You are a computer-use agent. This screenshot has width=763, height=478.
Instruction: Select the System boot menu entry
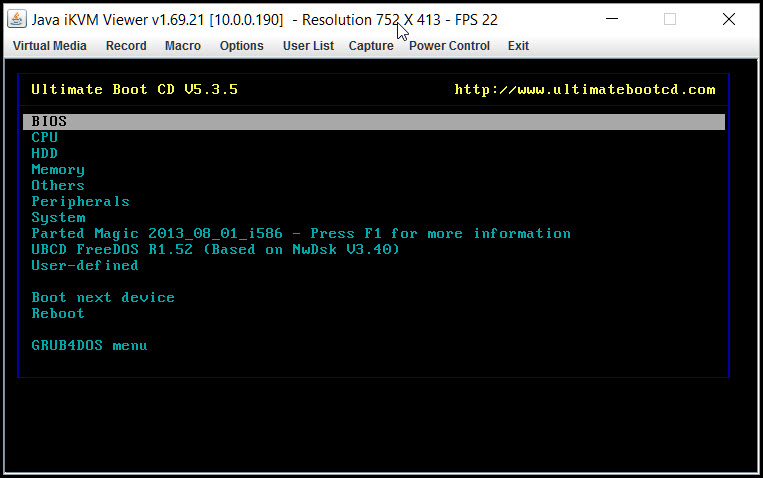pyautogui.click(x=58, y=218)
